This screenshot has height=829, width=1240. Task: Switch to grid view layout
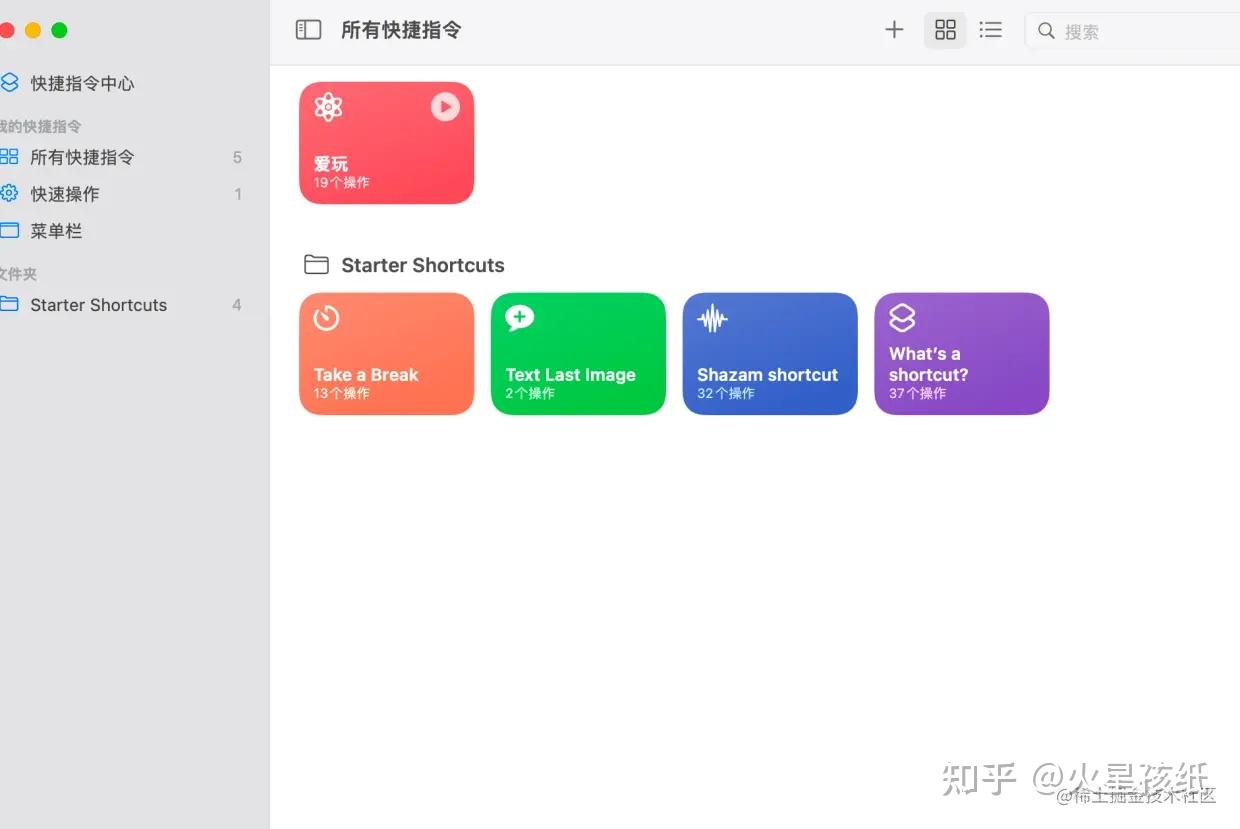click(x=945, y=29)
